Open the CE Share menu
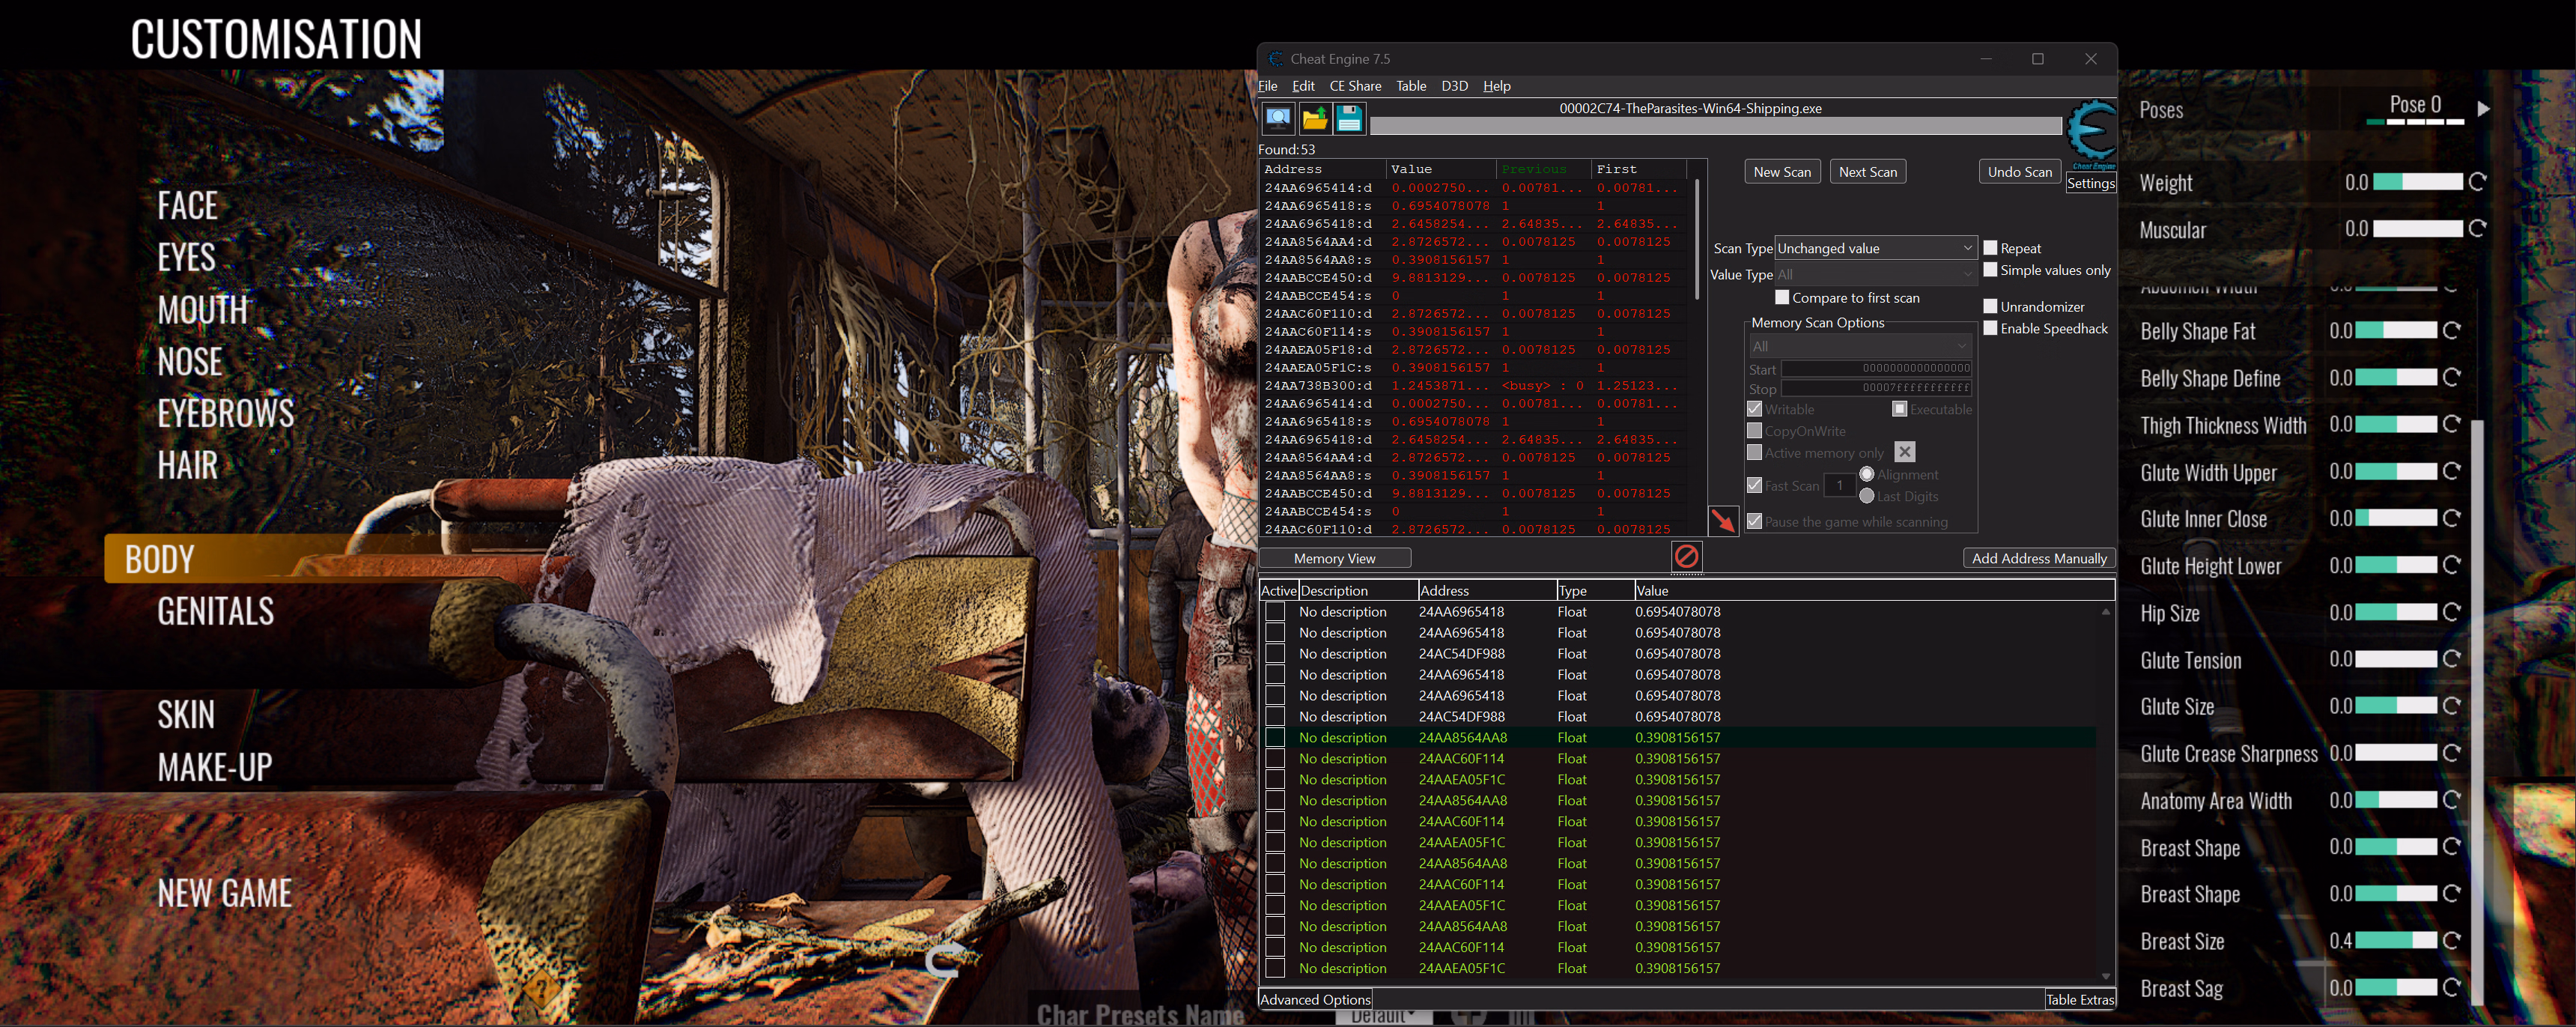 1354,86
